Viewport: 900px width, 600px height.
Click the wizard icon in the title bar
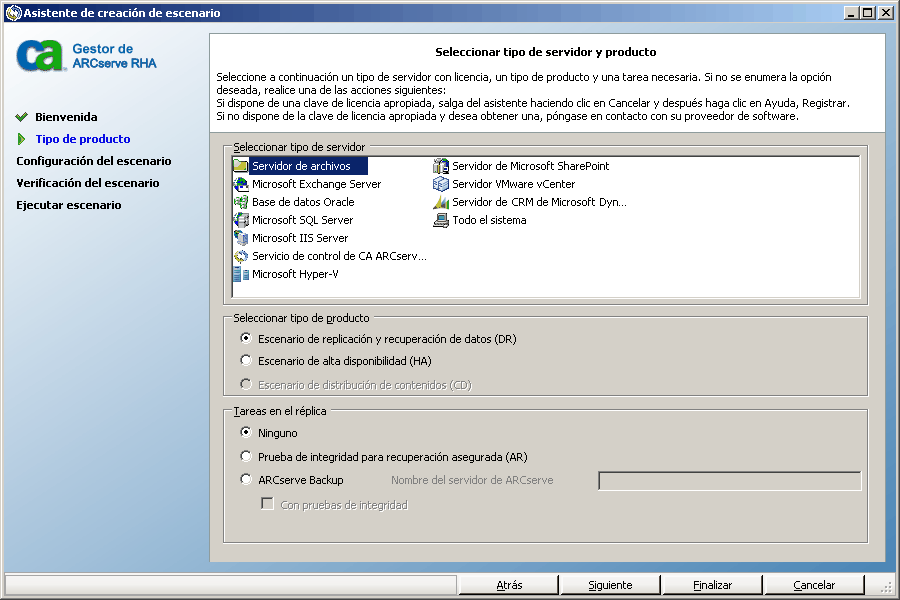tap(13, 13)
